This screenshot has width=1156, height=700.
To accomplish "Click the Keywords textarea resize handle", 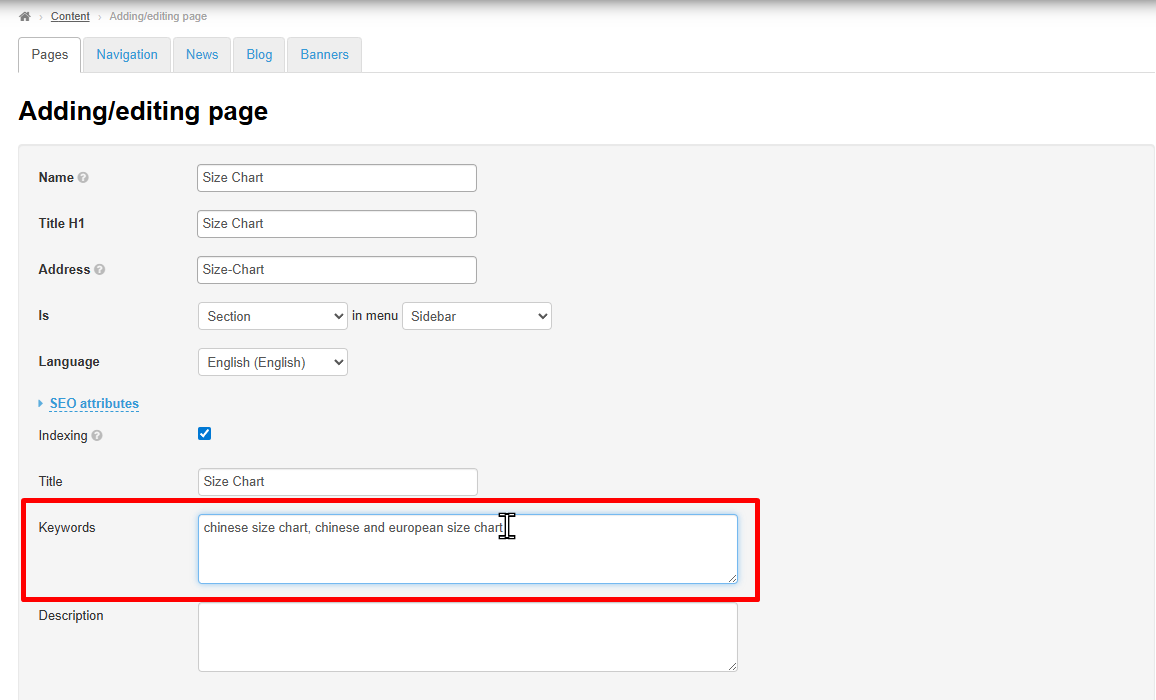I will (x=732, y=578).
